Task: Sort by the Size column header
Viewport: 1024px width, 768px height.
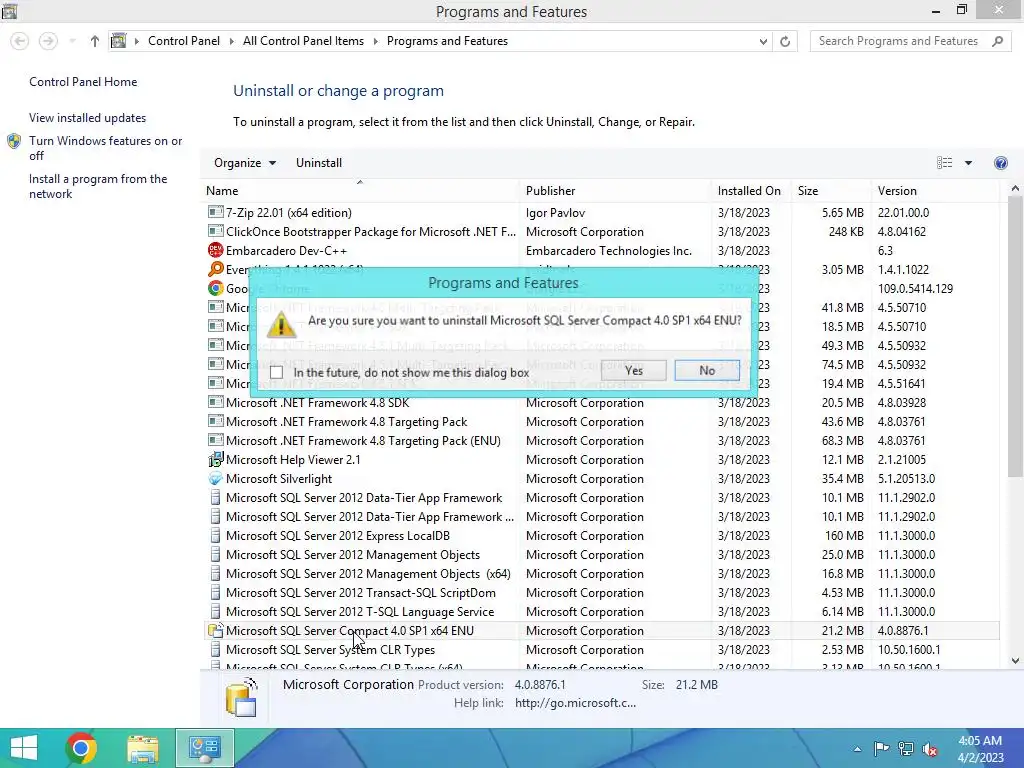Action: pos(830,191)
